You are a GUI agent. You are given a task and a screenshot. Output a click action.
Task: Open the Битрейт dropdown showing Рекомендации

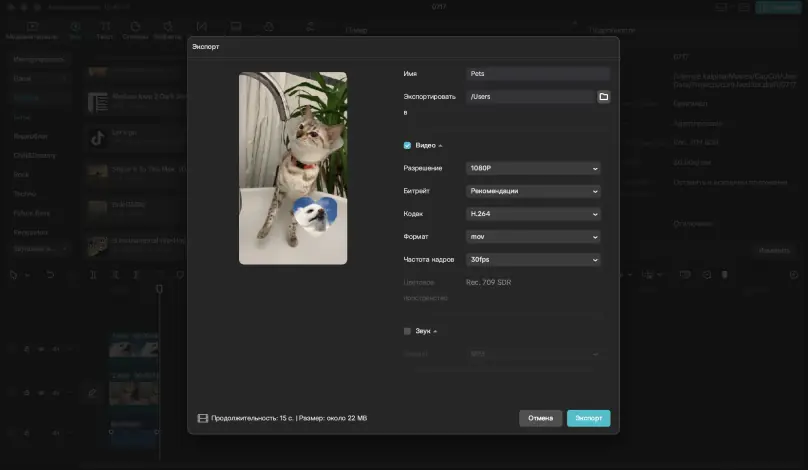tap(533, 191)
